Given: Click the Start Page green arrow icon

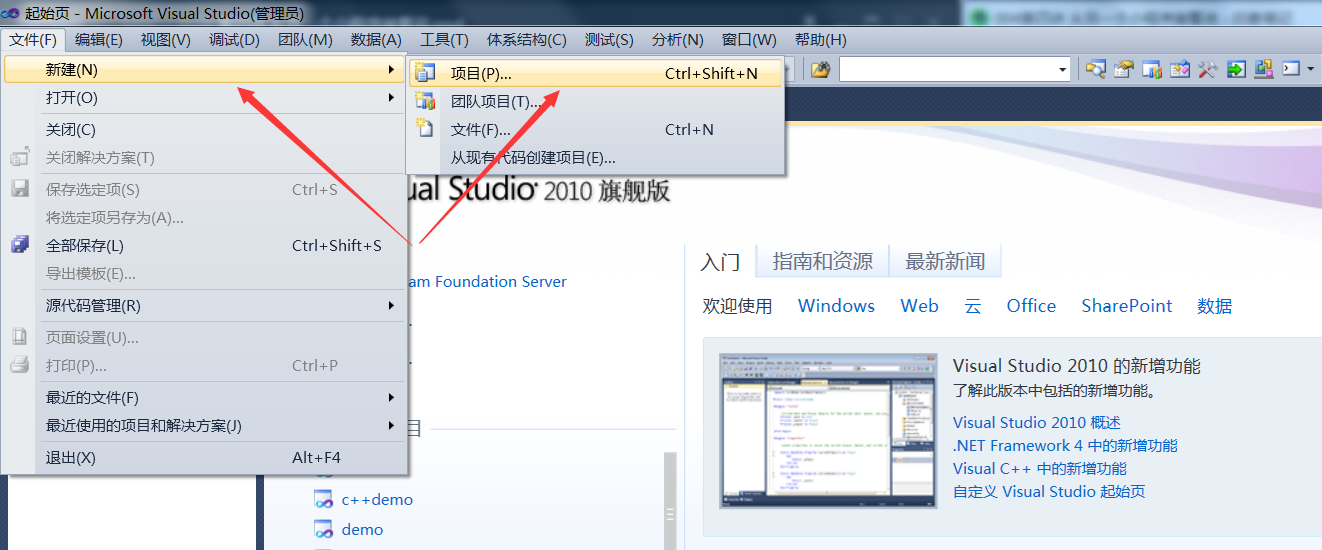Looking at the screenshot, I should (1236, 69).
